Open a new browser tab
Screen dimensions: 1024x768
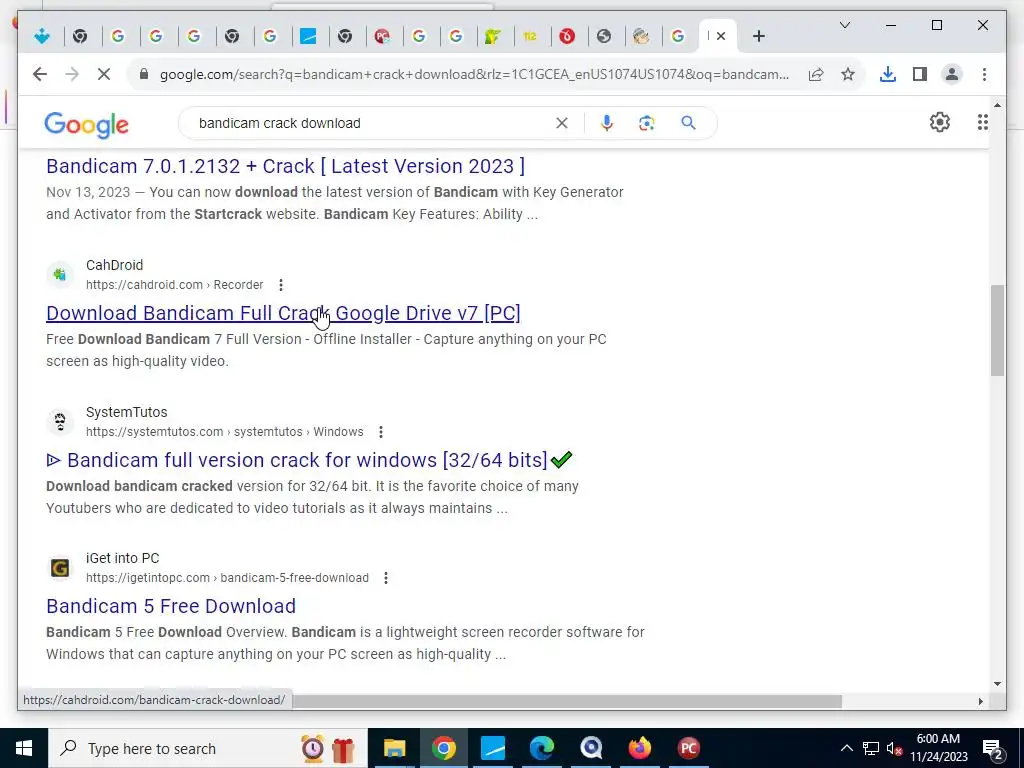(758, 37)
